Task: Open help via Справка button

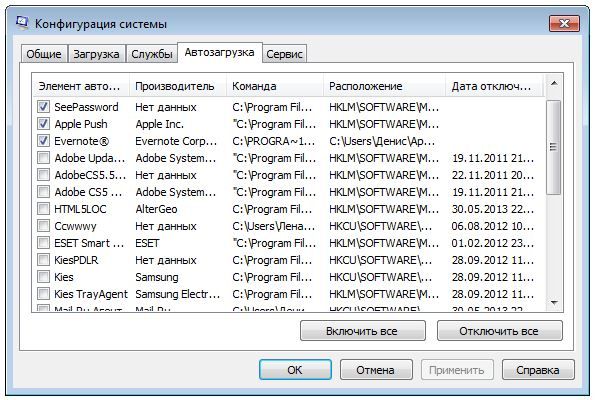Action: click(x=538, y=370)
